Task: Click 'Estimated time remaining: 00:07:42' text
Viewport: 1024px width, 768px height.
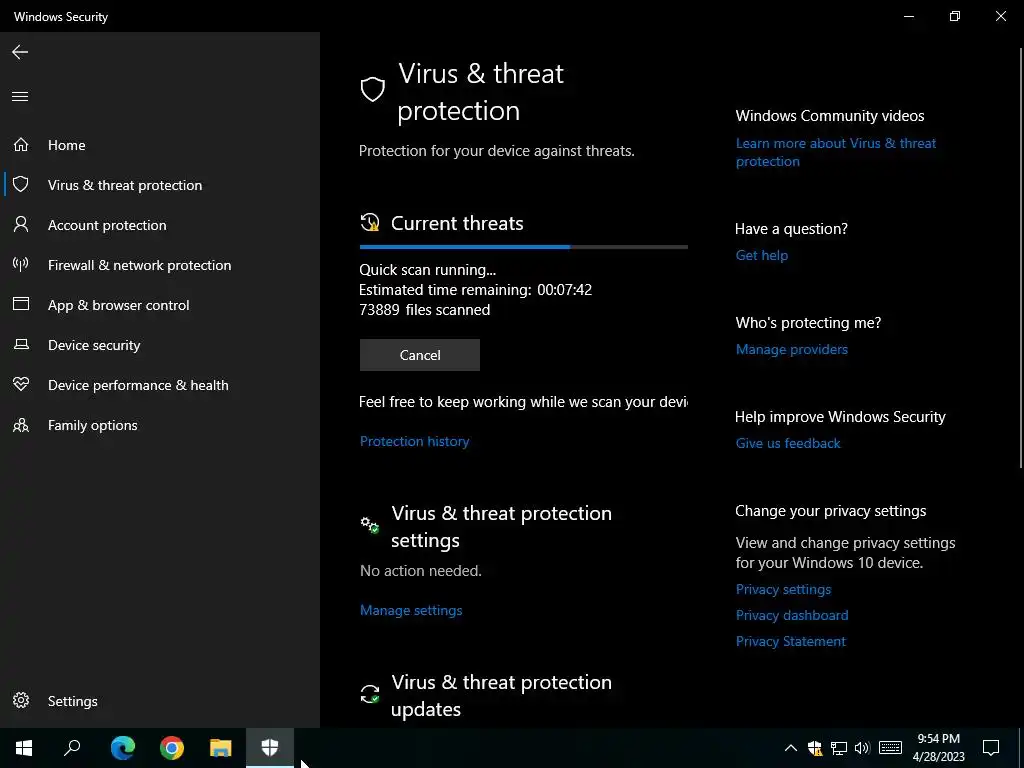Action: [475, 289]
